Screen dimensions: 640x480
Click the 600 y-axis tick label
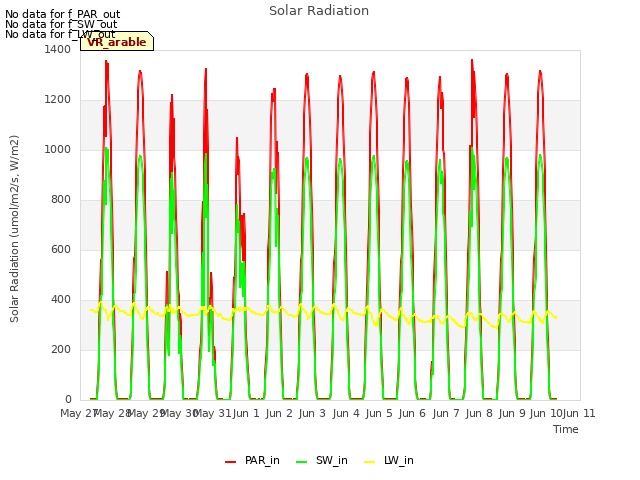click(61, 249)
